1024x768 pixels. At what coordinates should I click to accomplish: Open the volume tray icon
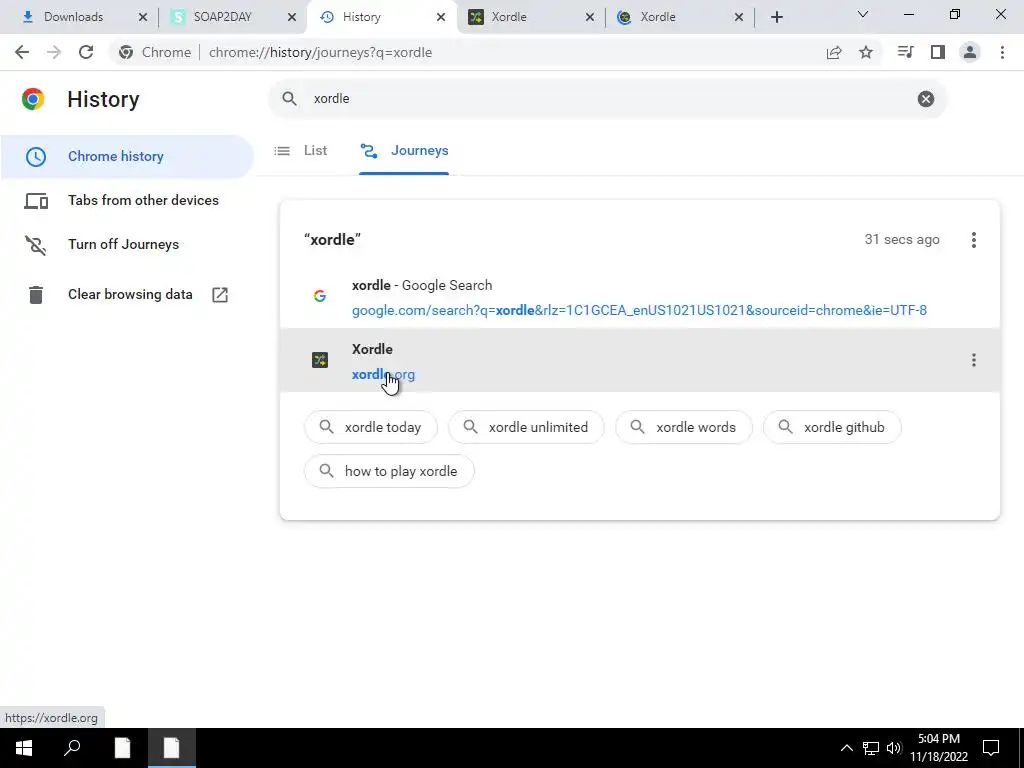[x=894, y=748]
